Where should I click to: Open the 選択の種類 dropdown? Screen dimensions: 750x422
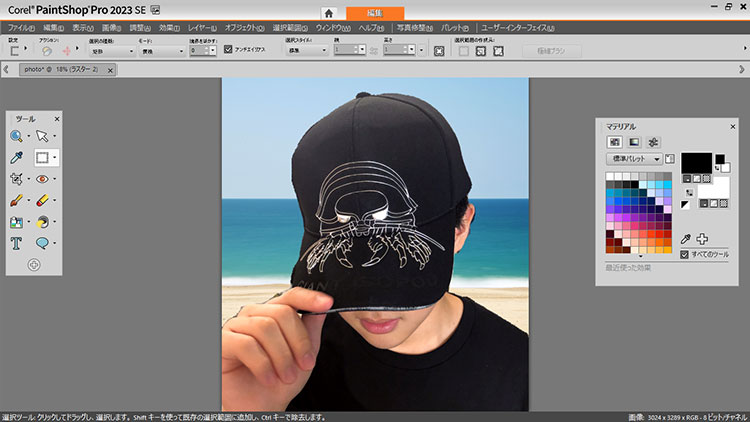pos(112,50)
